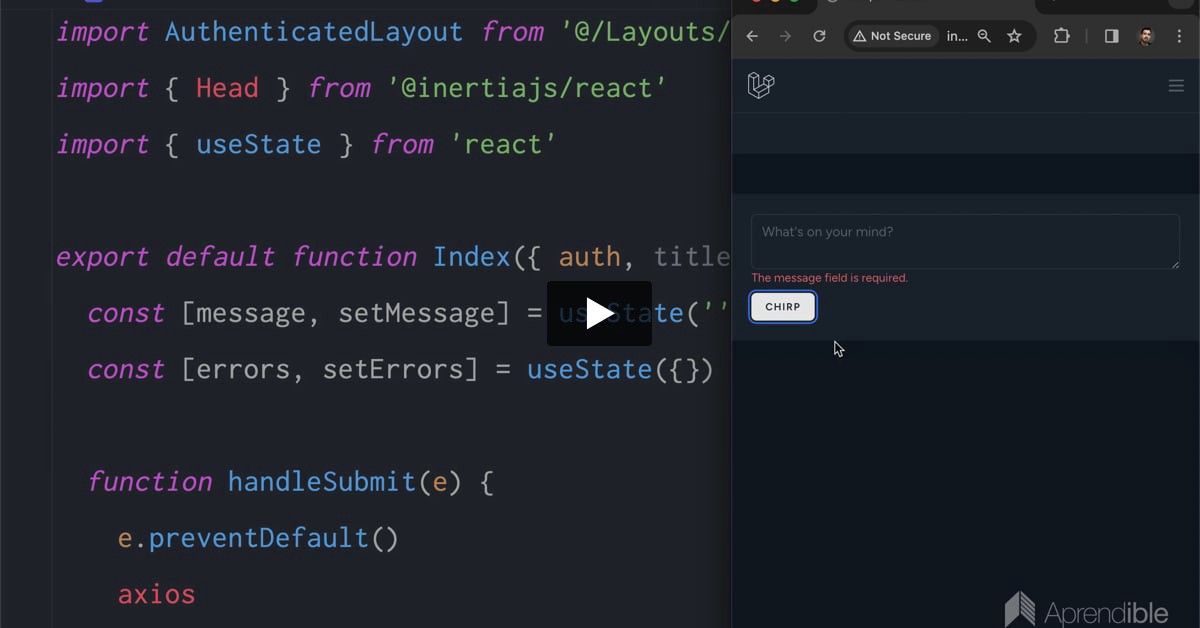Open the Not Secure site info warning
The height and width of the screenshot is (628, 1200).
[x=891, y=36]
